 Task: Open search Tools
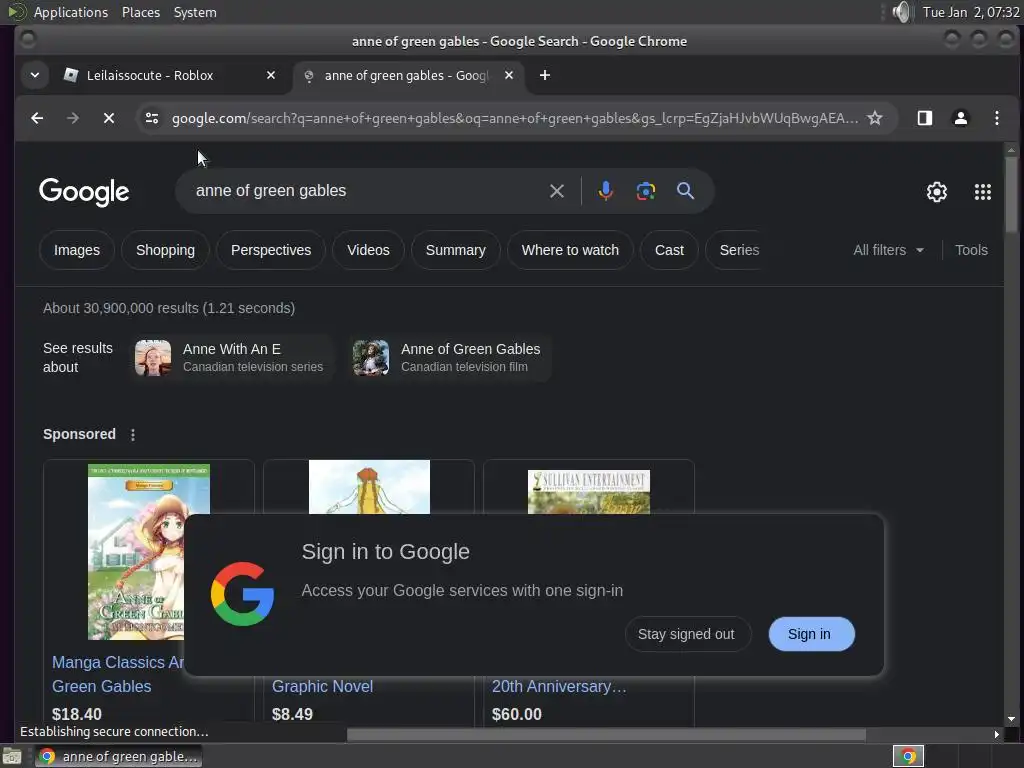971,250
